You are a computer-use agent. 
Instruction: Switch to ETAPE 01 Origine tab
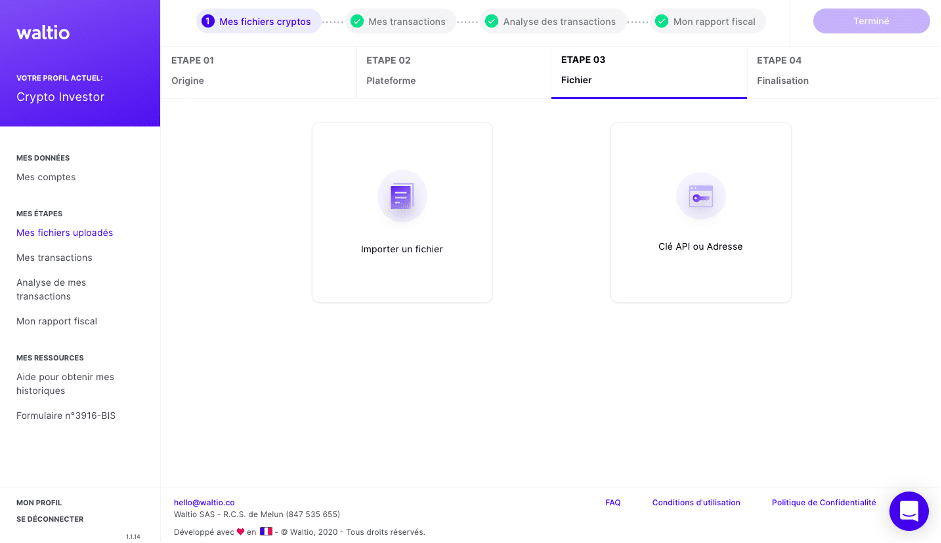258,71
